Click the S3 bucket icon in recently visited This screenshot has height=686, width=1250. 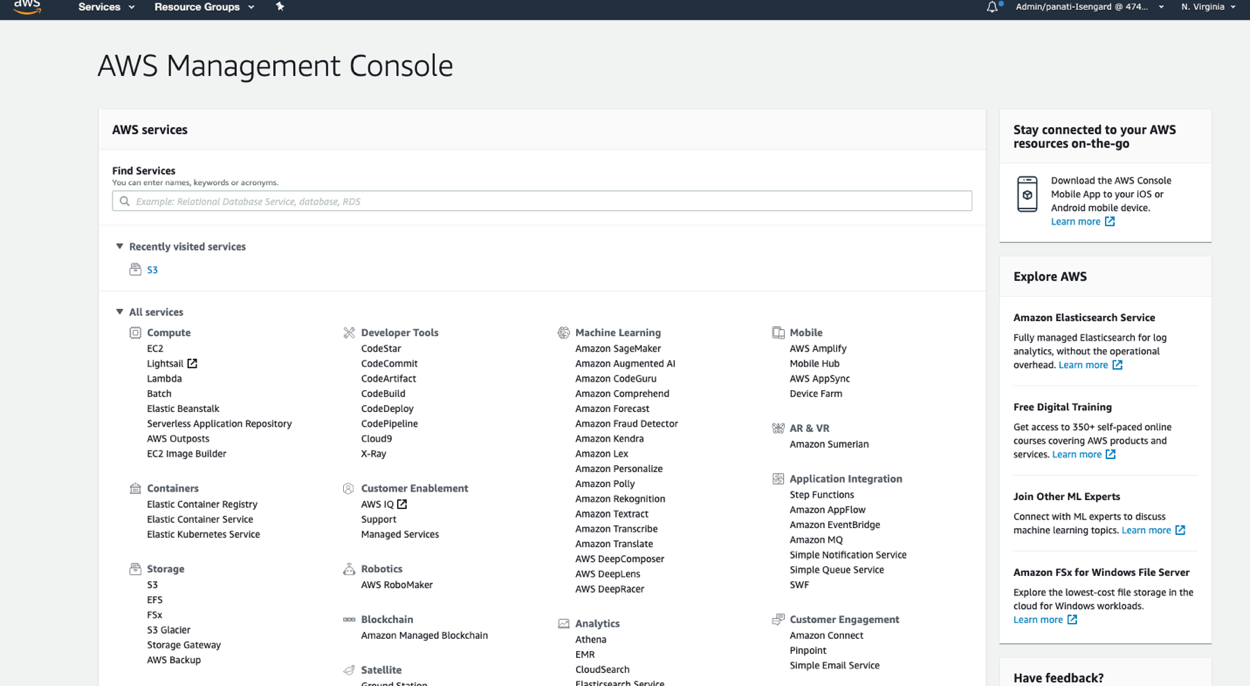point(135,269)
